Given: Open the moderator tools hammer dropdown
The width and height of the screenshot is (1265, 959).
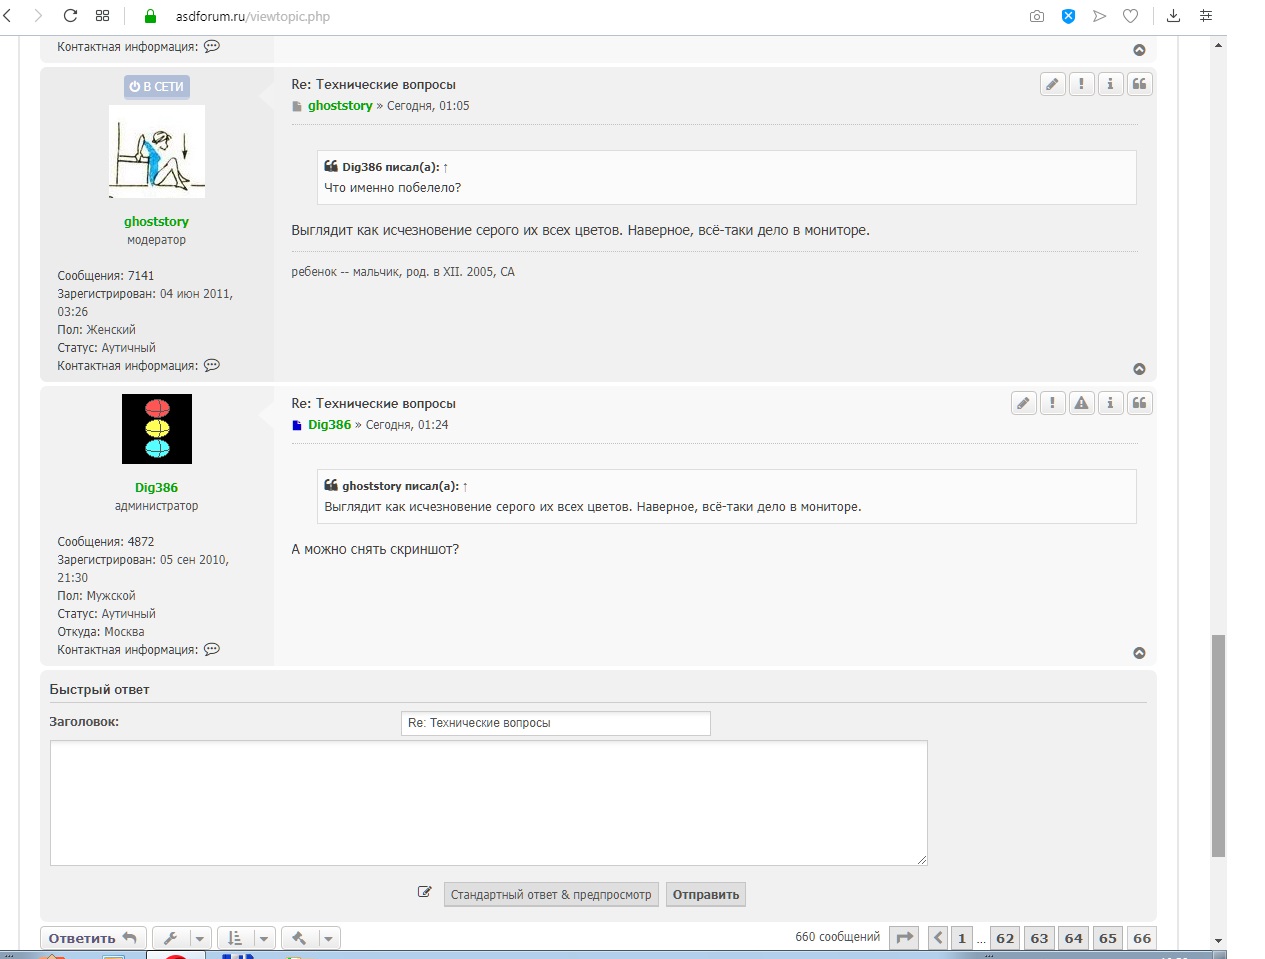Looking at the screenshot, I should point(310,938).
